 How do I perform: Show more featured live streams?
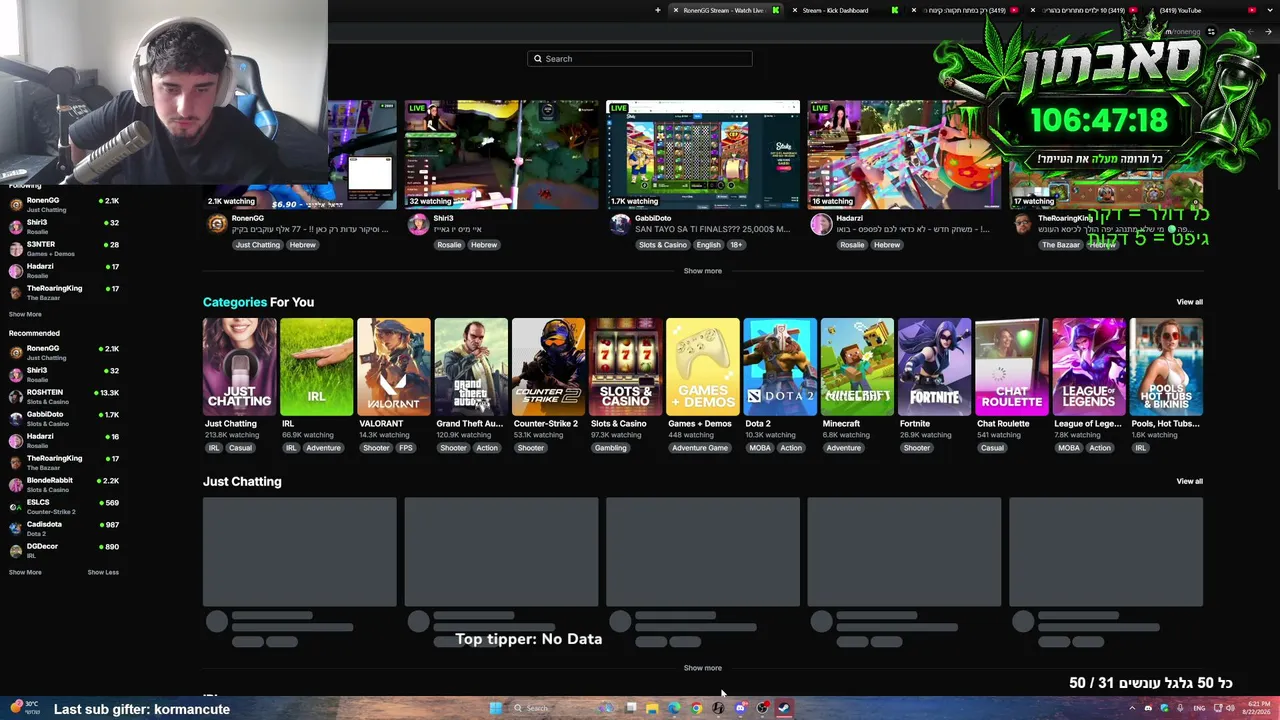tap(702, 271)
